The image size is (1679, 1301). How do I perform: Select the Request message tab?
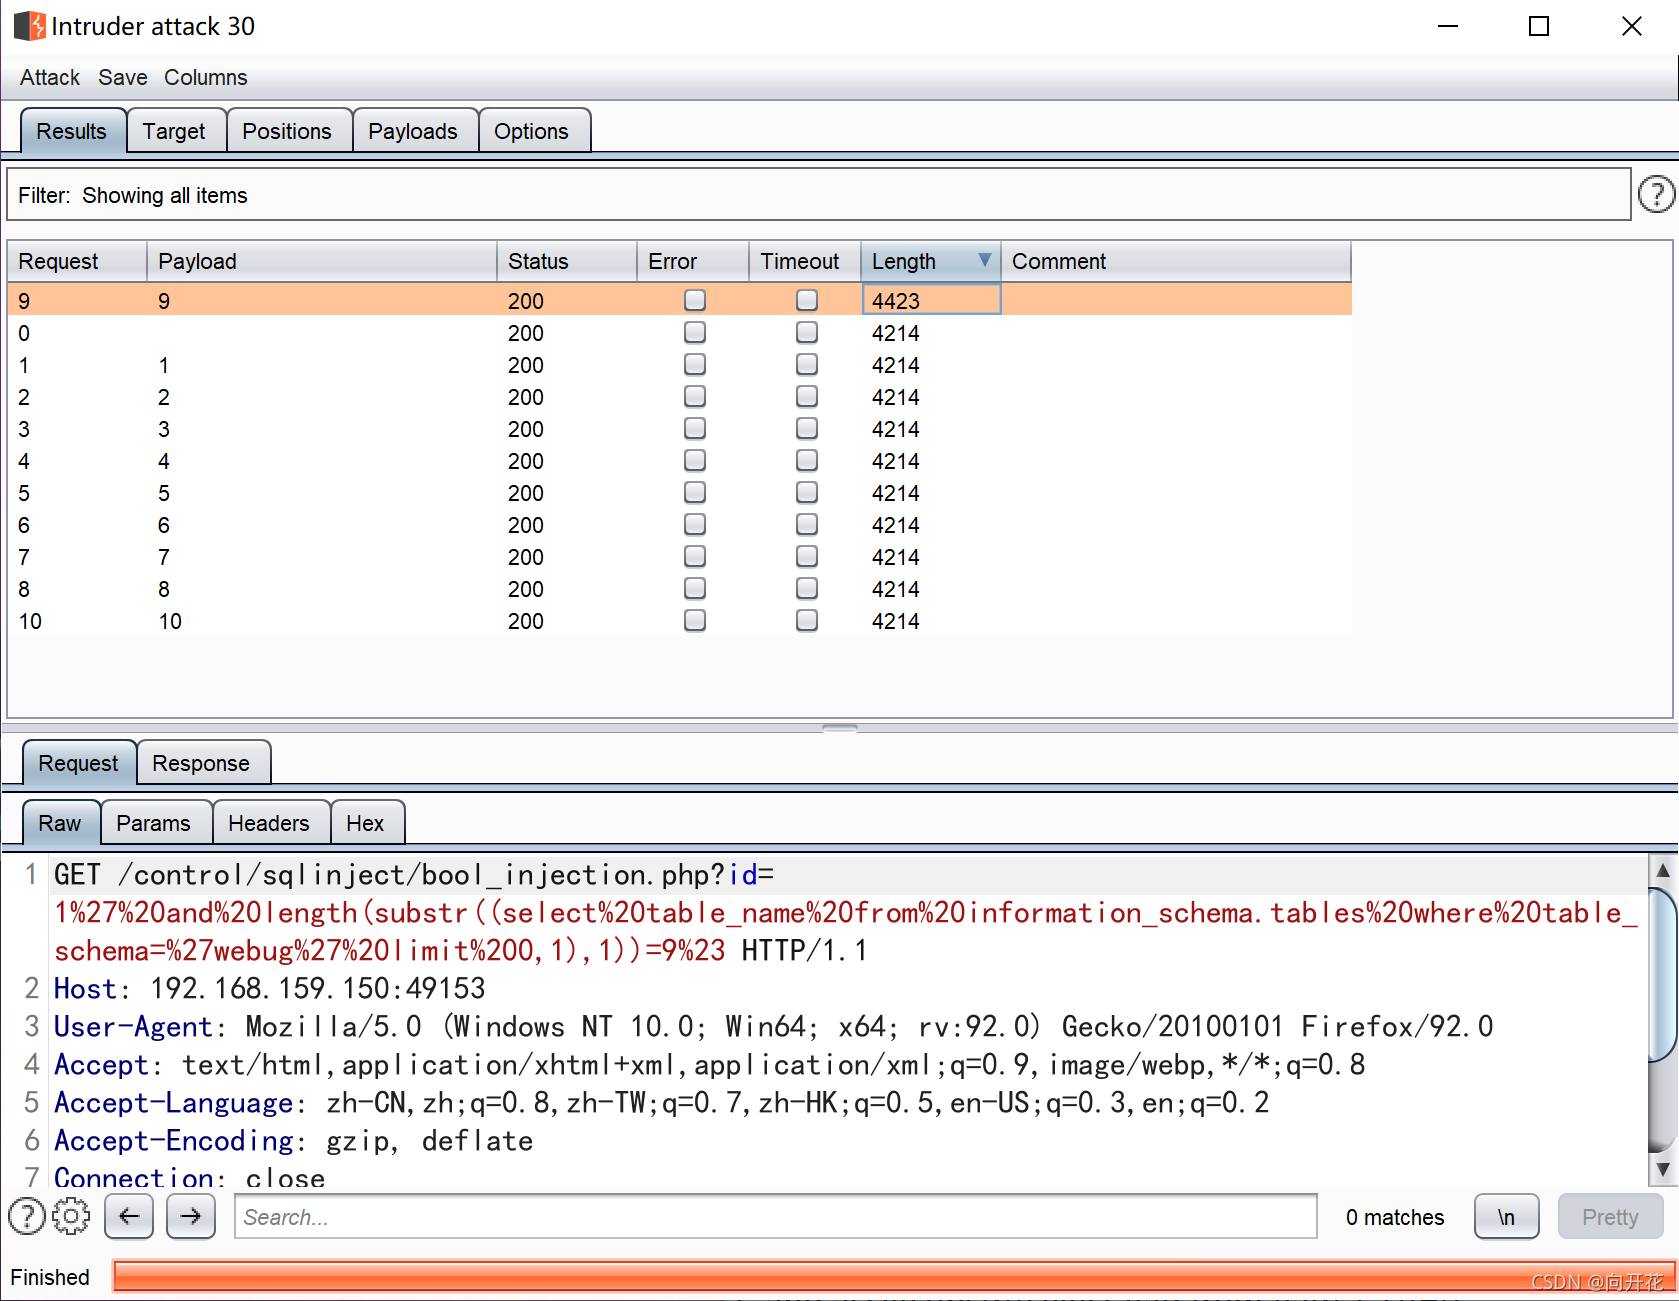[x=78, y=763]
